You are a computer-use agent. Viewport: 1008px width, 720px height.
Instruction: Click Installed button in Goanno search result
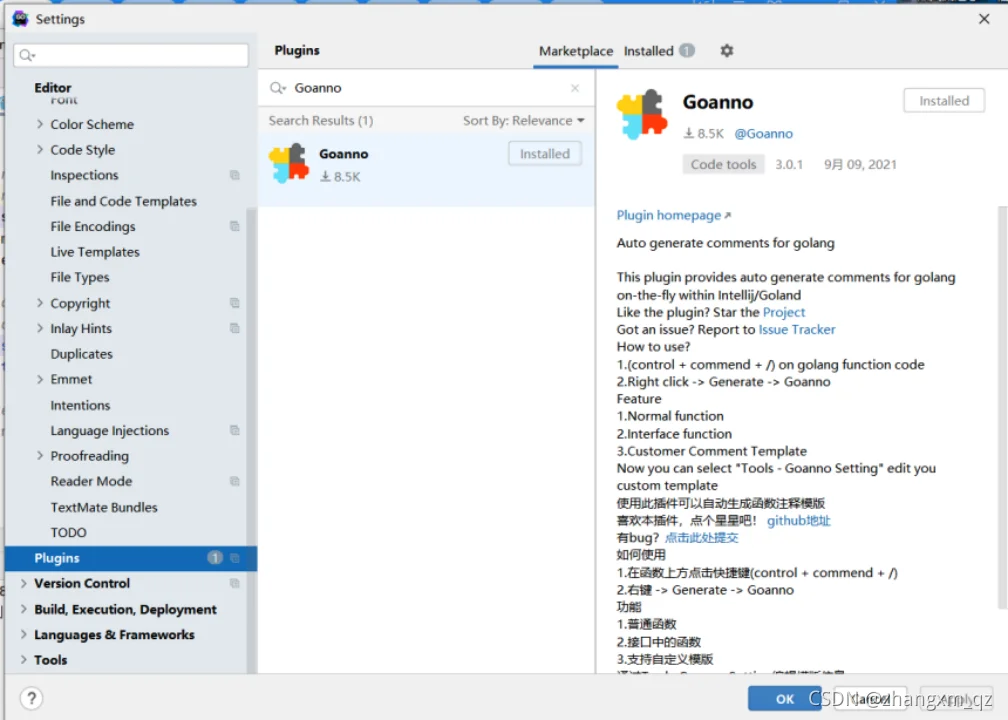click(x=544, y=154)
